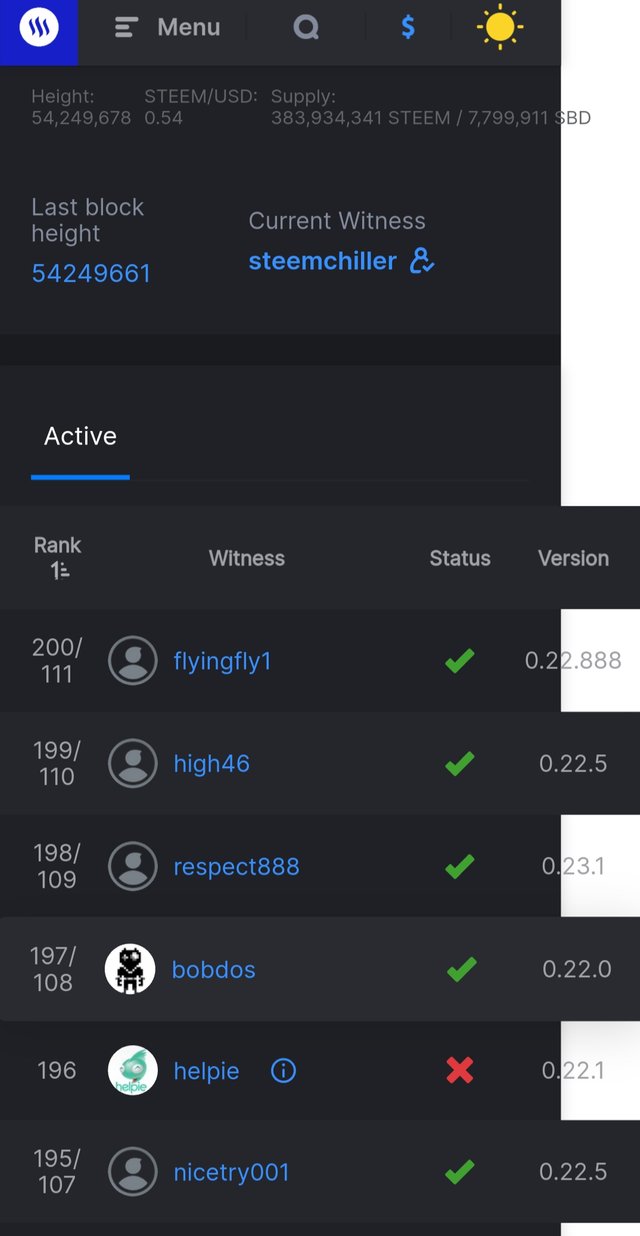
Task: Click the green check status for bobdos
Action: coord(460,969)
